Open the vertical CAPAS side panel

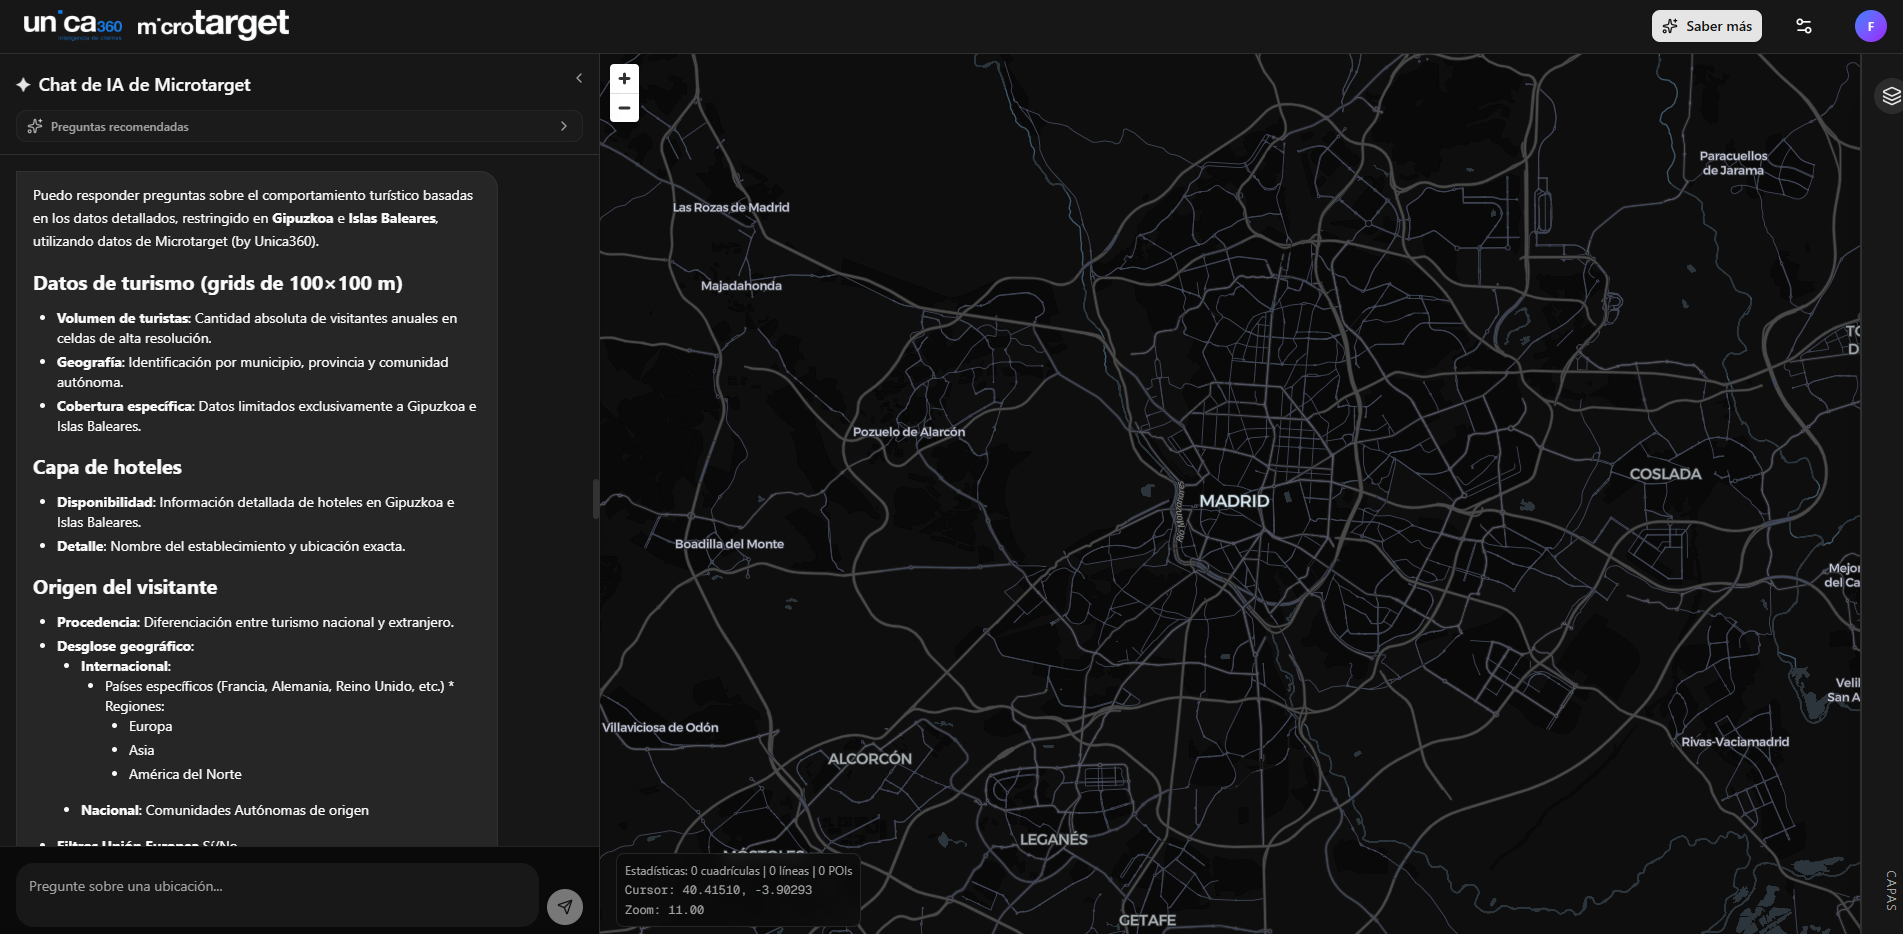pos(1890,889)
